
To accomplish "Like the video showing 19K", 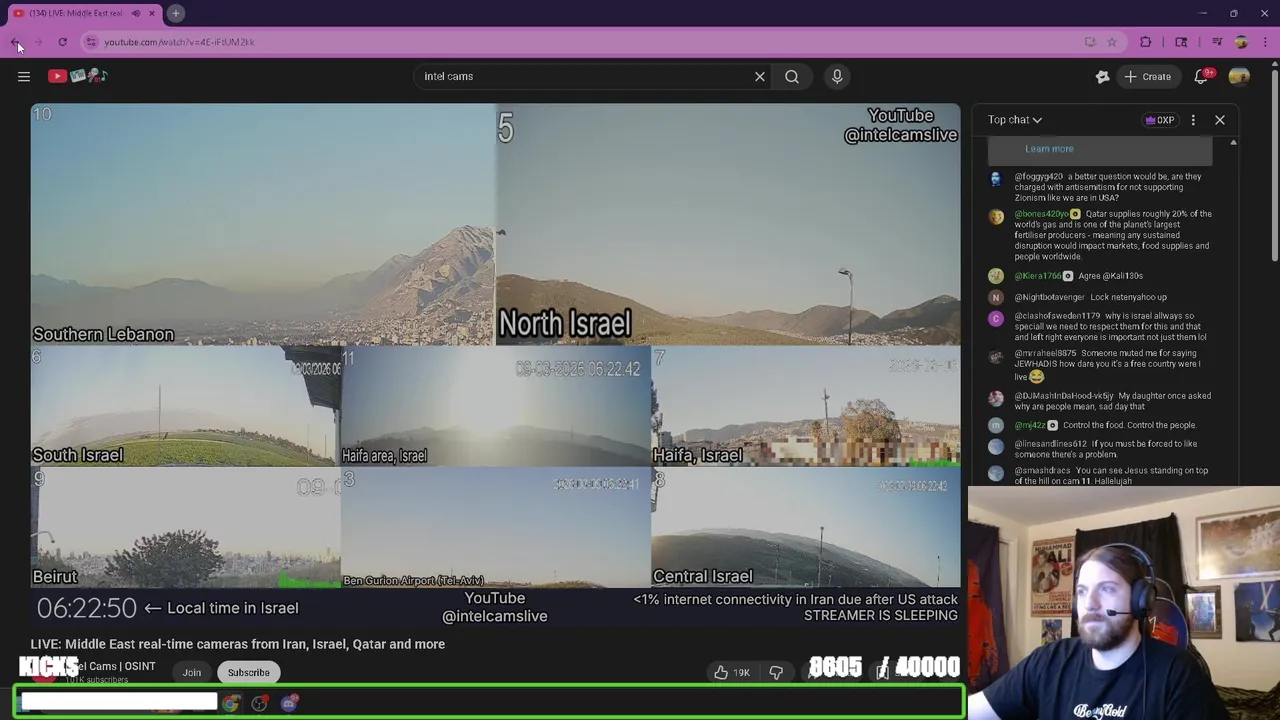I will tap(732, 673).
